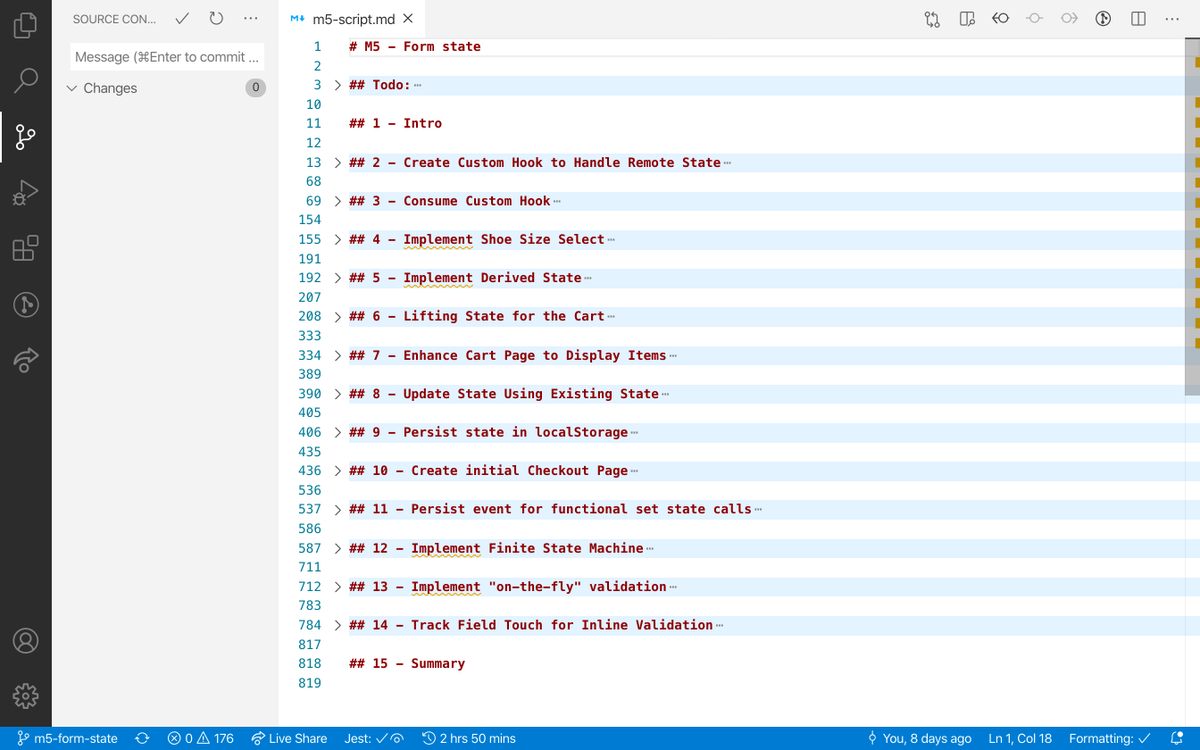Expand the Consume Custom Hook section
The height and width of the screenshot is (750, 1200).
[337, 201]
